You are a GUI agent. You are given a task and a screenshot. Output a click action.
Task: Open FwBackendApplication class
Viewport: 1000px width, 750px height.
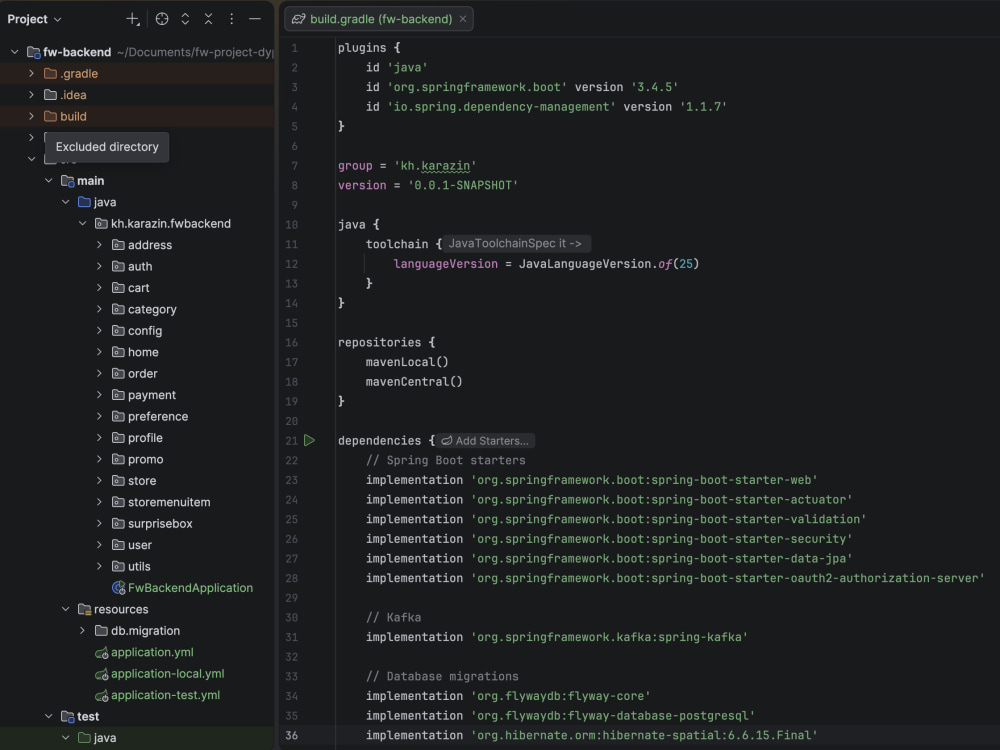(x=190, y=588)
